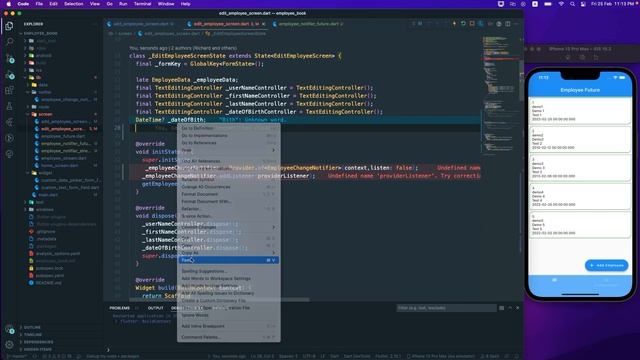Switch to employee_notifier_future.dart editor tab
Screen dimensions: 640x360
pyautogui.click(x=308, y=24)
